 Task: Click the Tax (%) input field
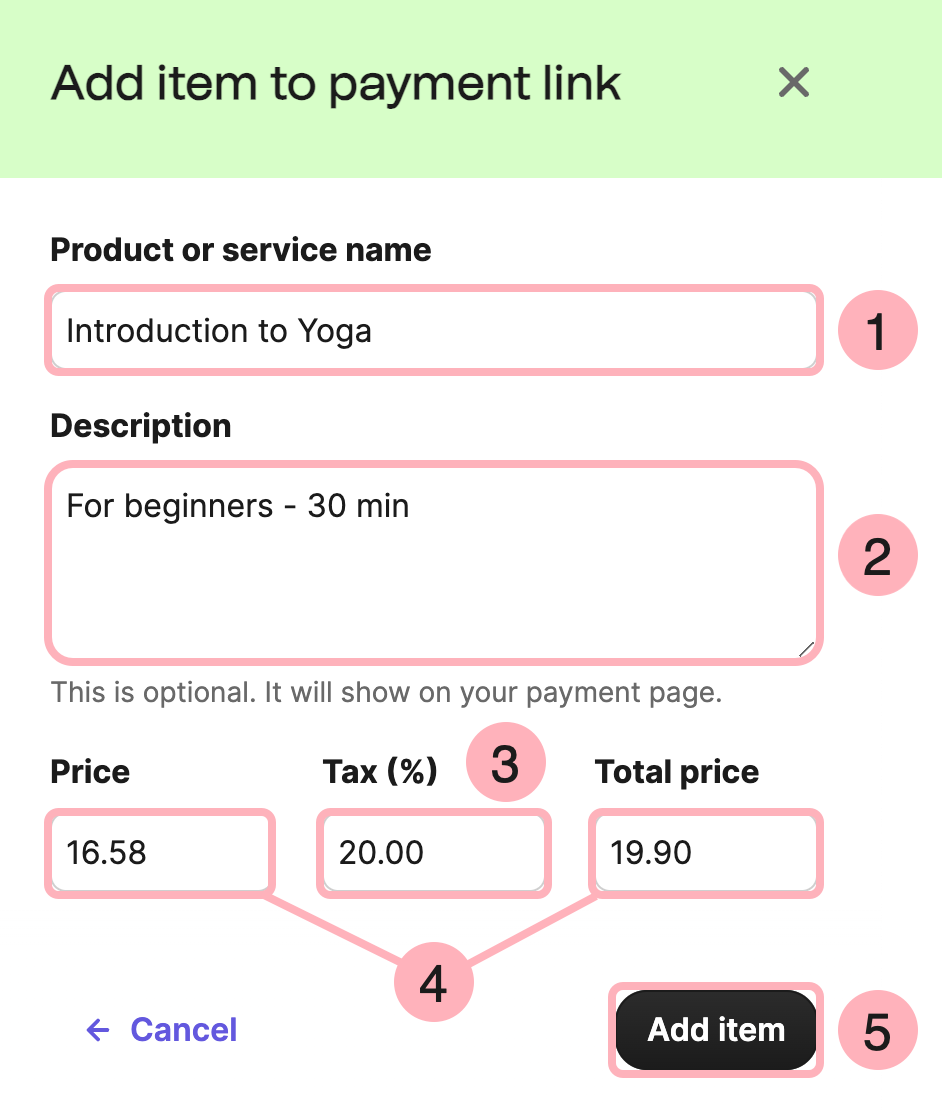tap(433, 853)
